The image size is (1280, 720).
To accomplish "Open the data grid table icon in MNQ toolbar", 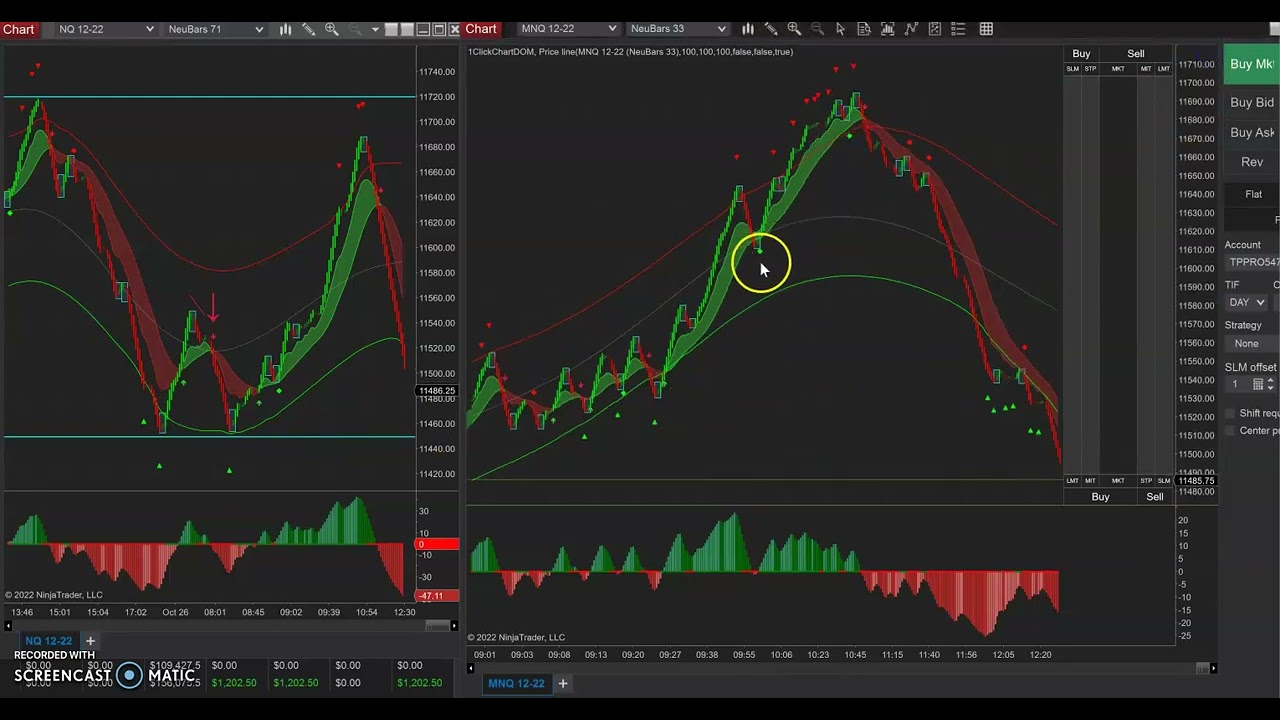I will coord(986,29).
